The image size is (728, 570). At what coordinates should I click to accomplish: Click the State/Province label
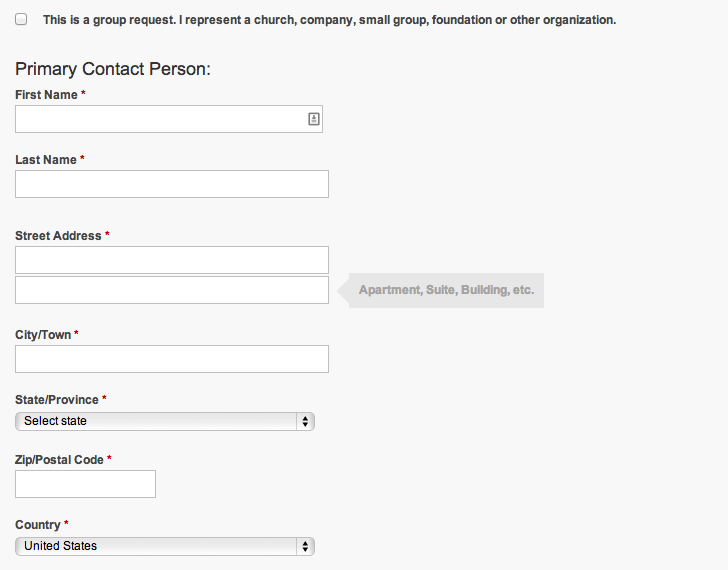pos(57,400)
